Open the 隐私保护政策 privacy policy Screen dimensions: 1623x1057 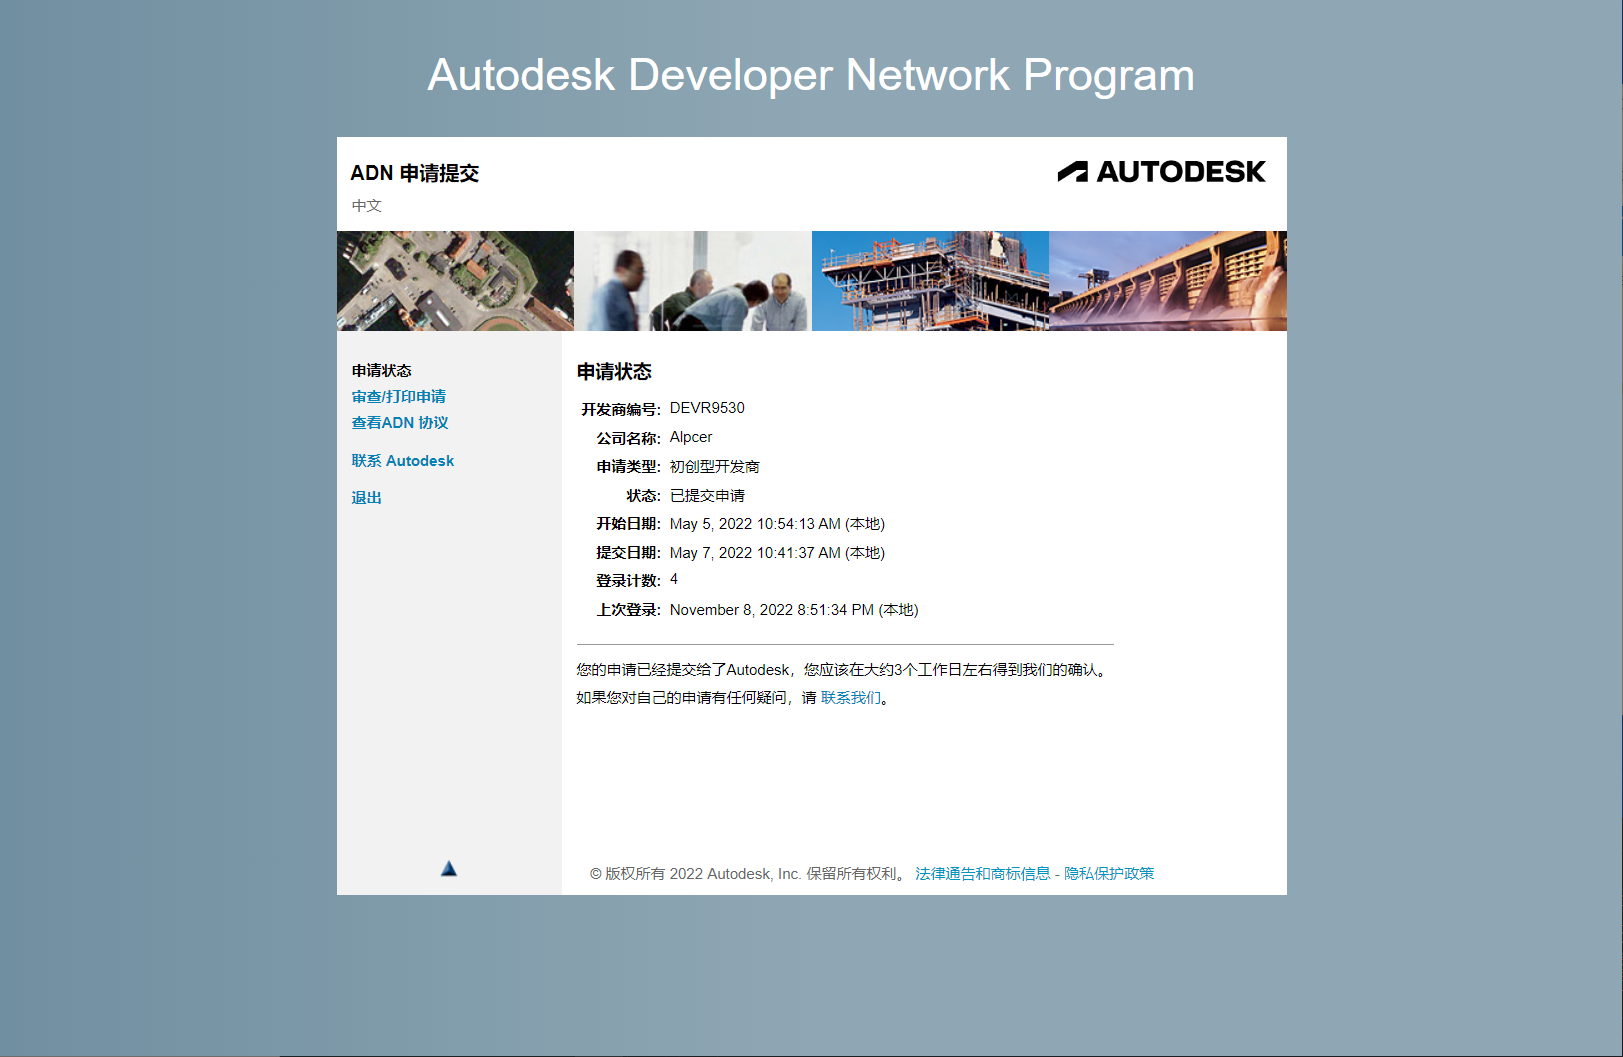pyautogui.click(x=1109, y=873)
